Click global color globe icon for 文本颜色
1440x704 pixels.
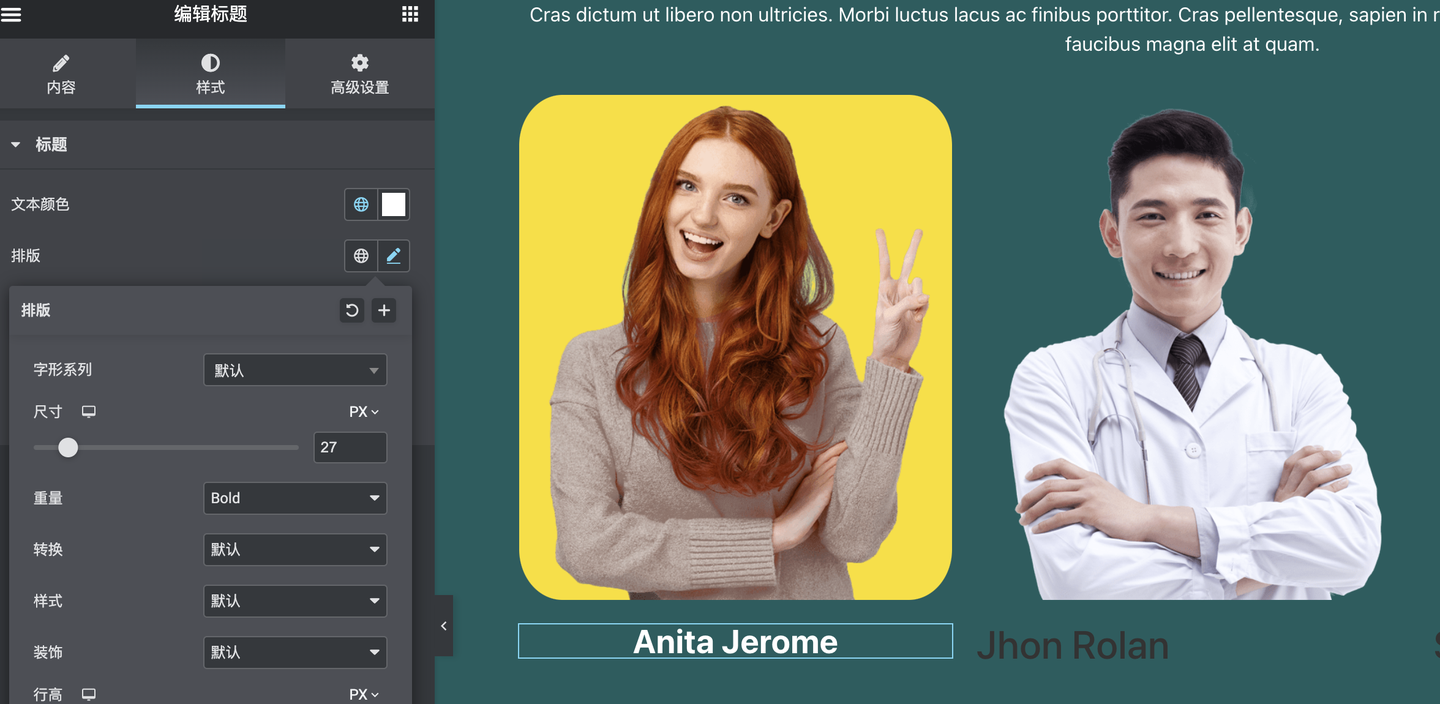pos(361,204)
